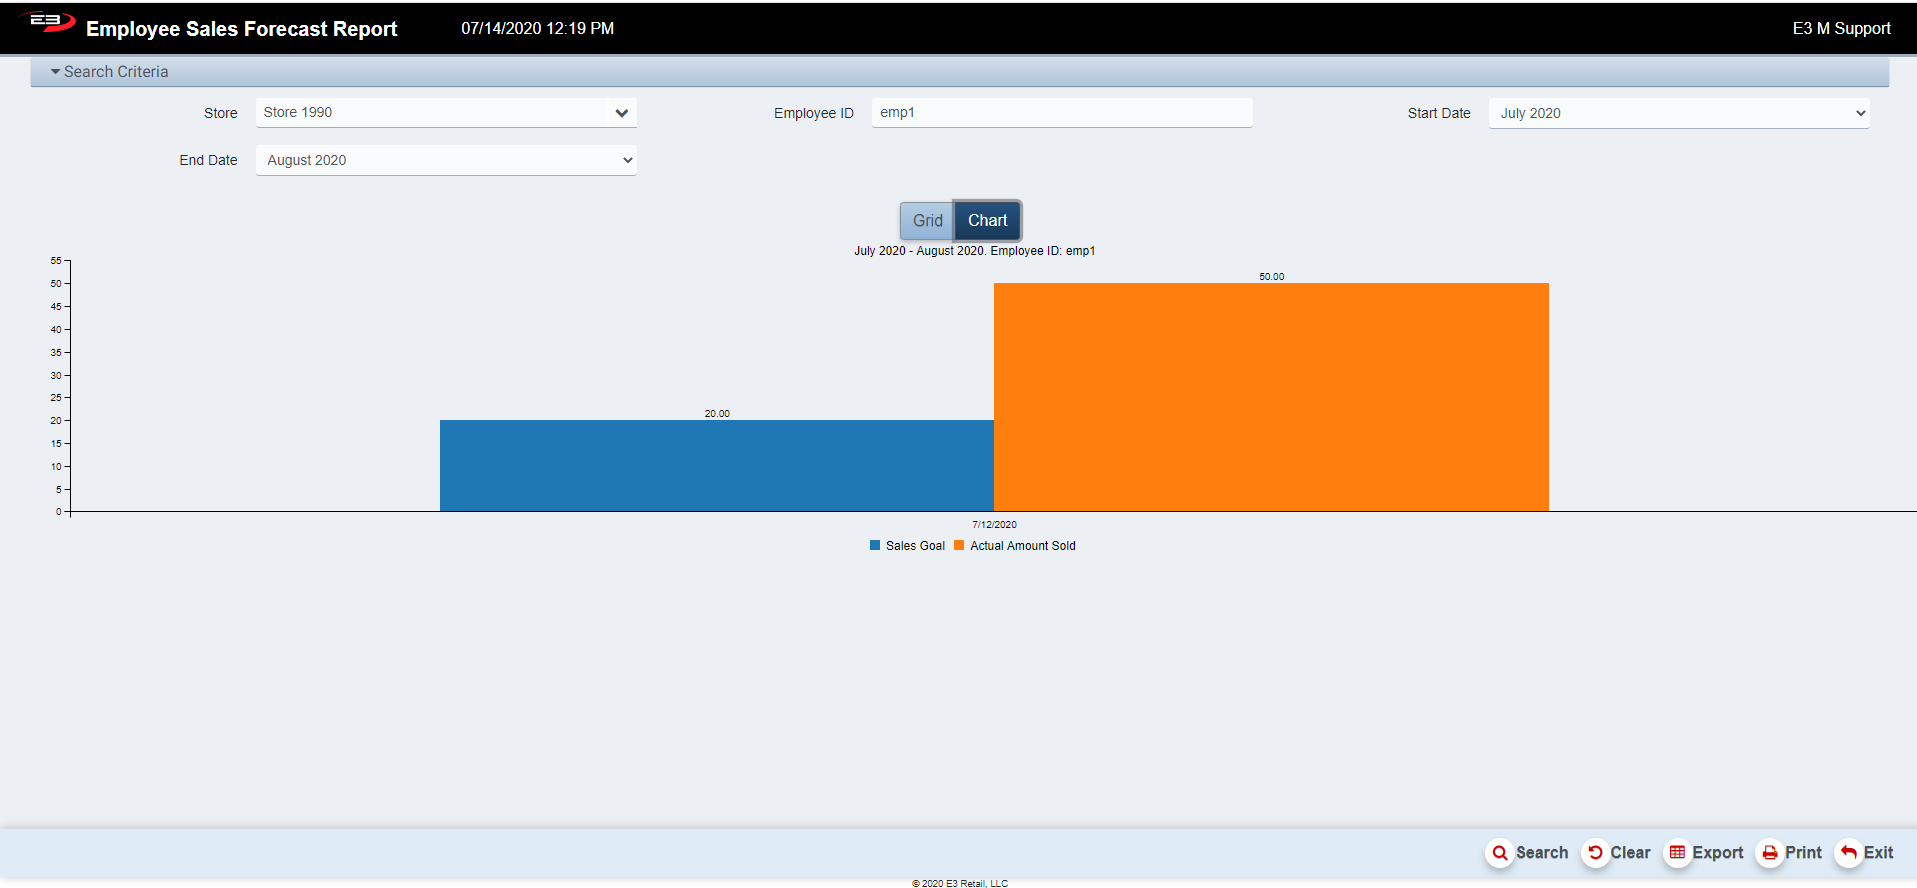The height and width of the screenshot is (888, 1917).
Task: Switch to the Grid view
Action: pyautogui.click(x=927, y=221)
